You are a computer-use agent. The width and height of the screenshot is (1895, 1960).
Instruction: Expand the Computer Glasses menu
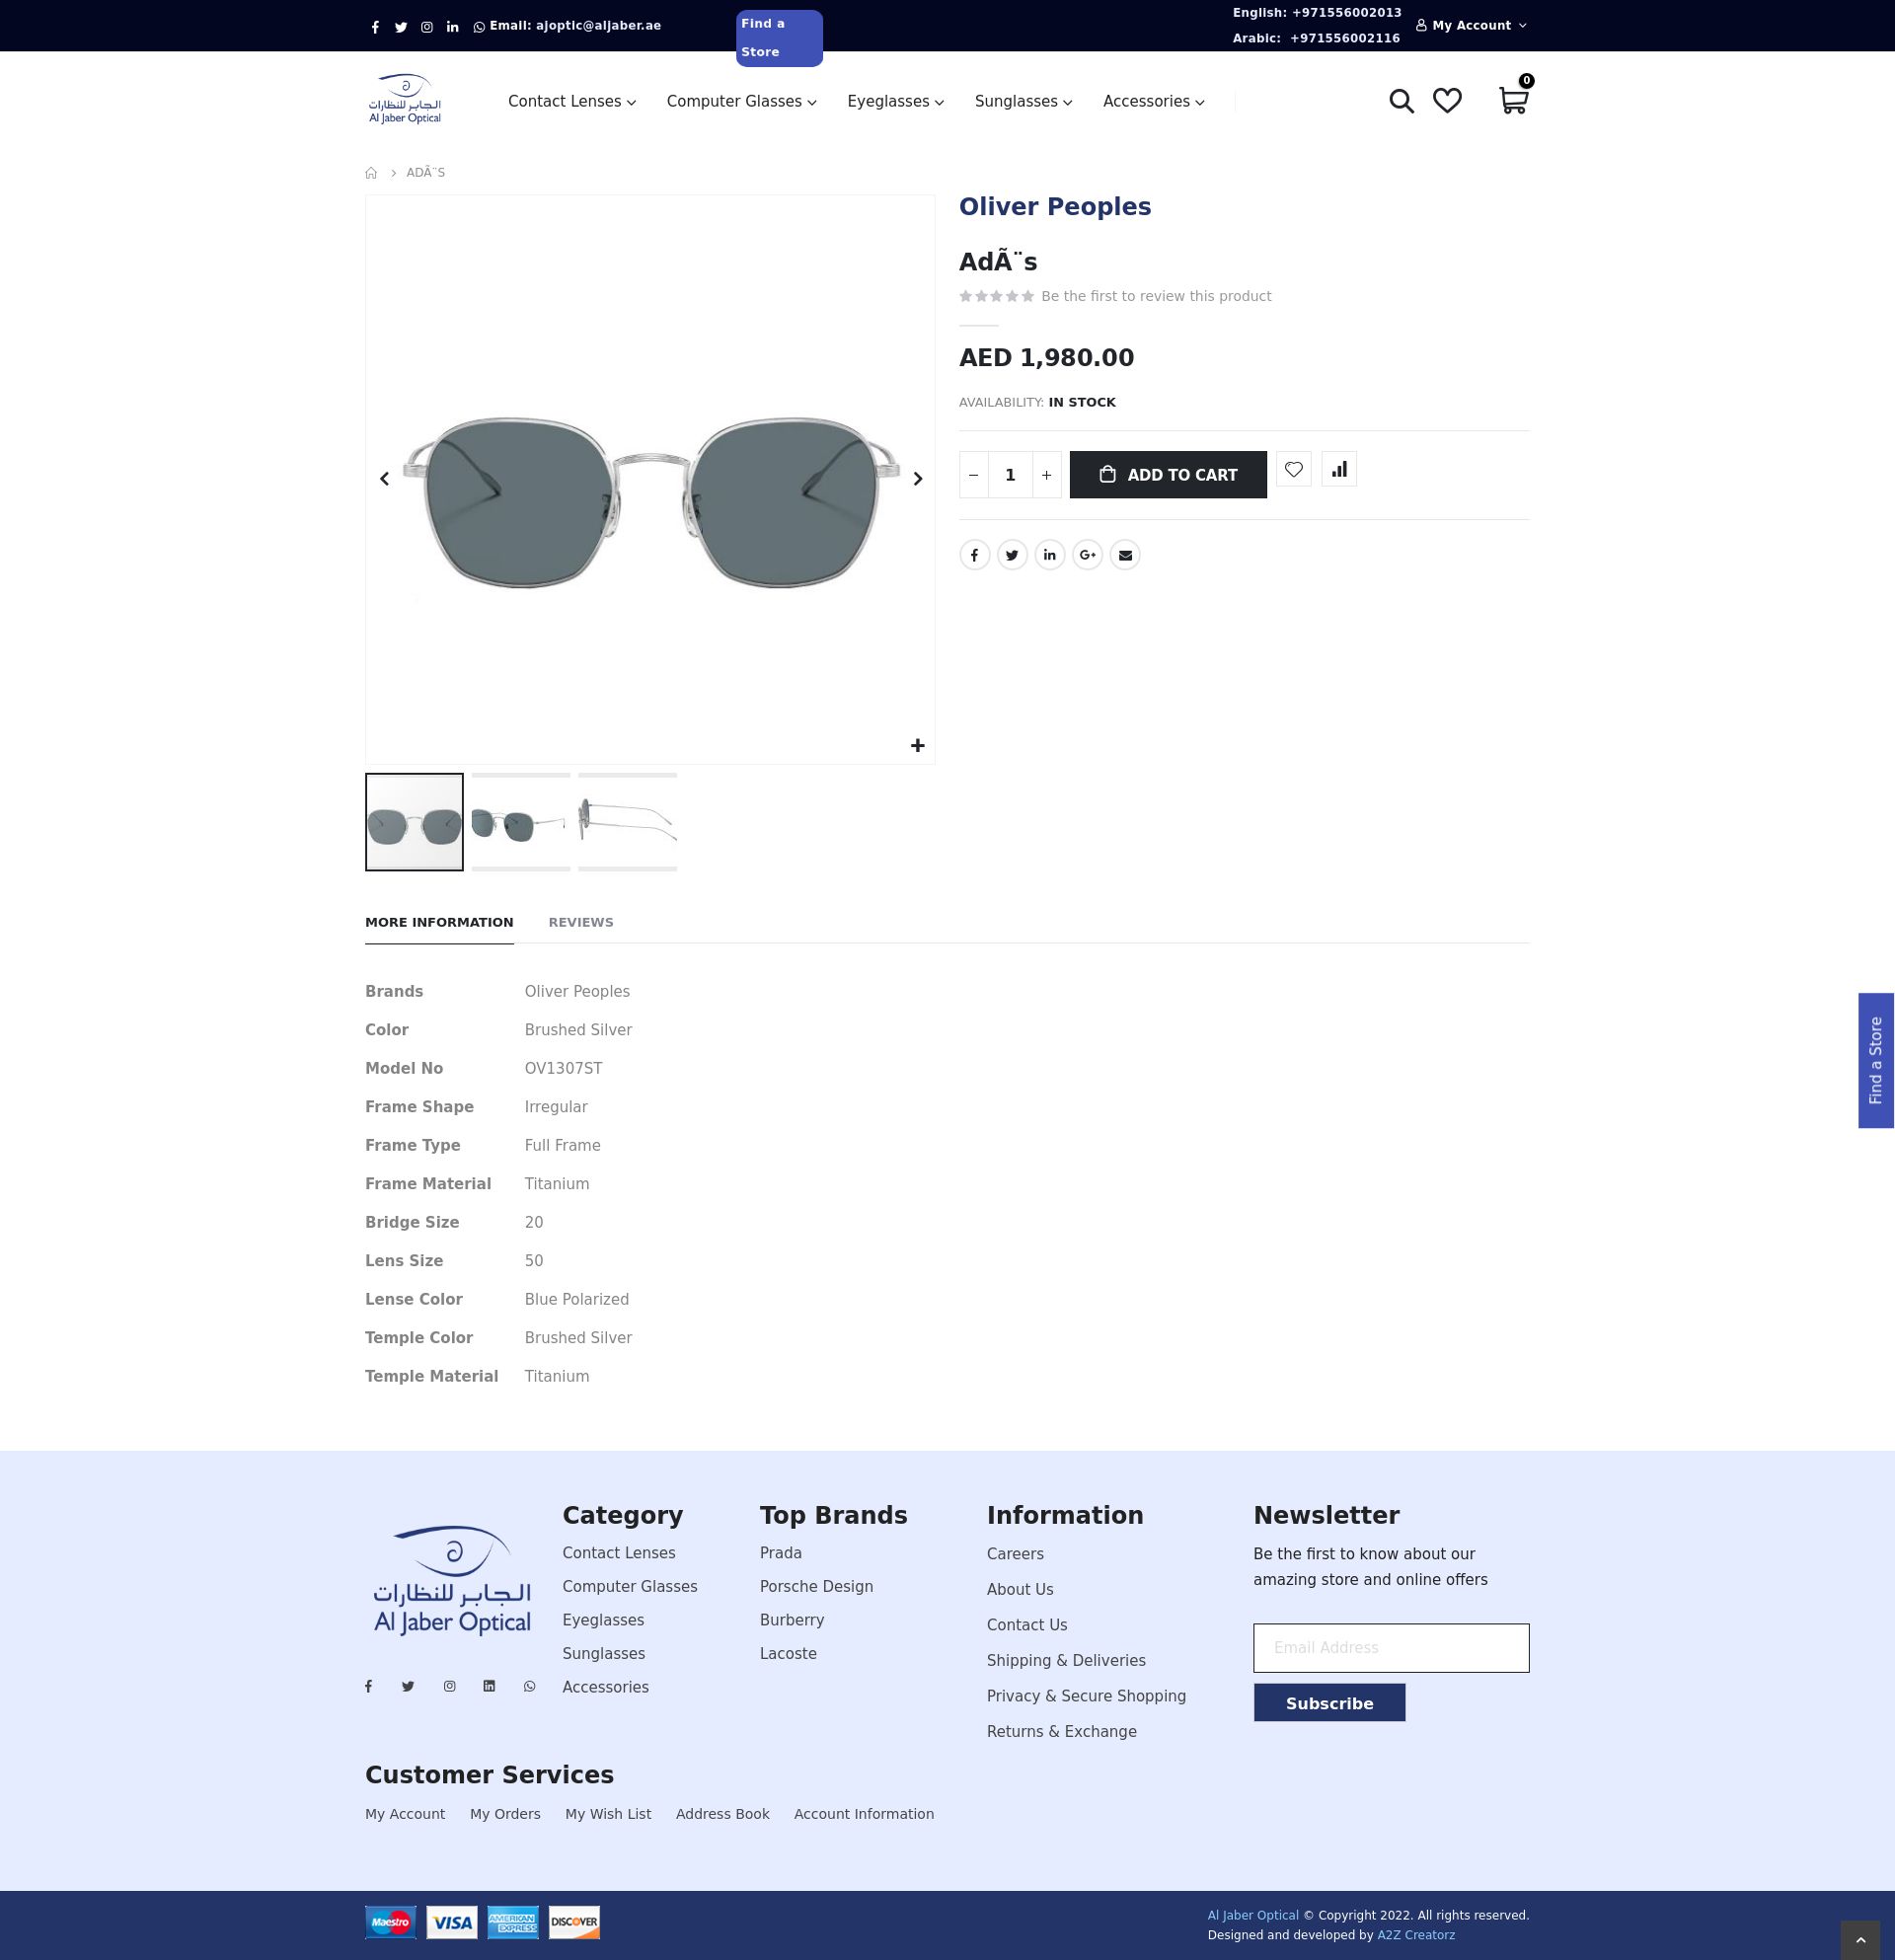[742, 102]
